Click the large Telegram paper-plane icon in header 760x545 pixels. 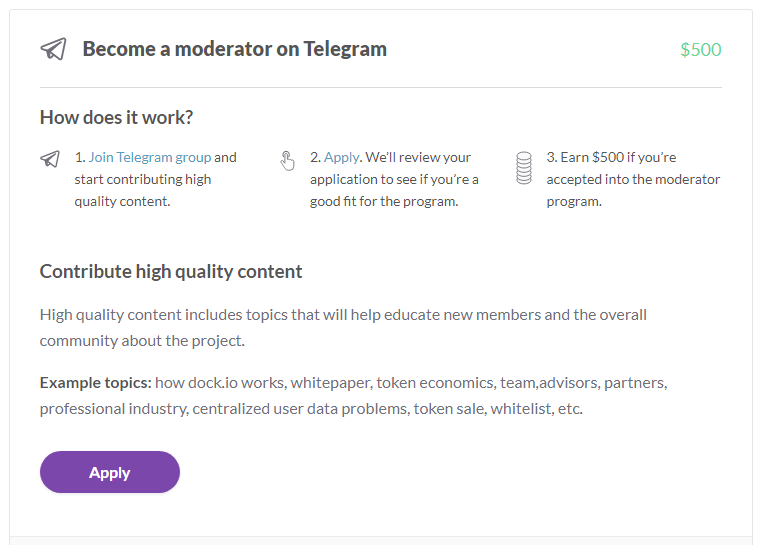[53, 49]
